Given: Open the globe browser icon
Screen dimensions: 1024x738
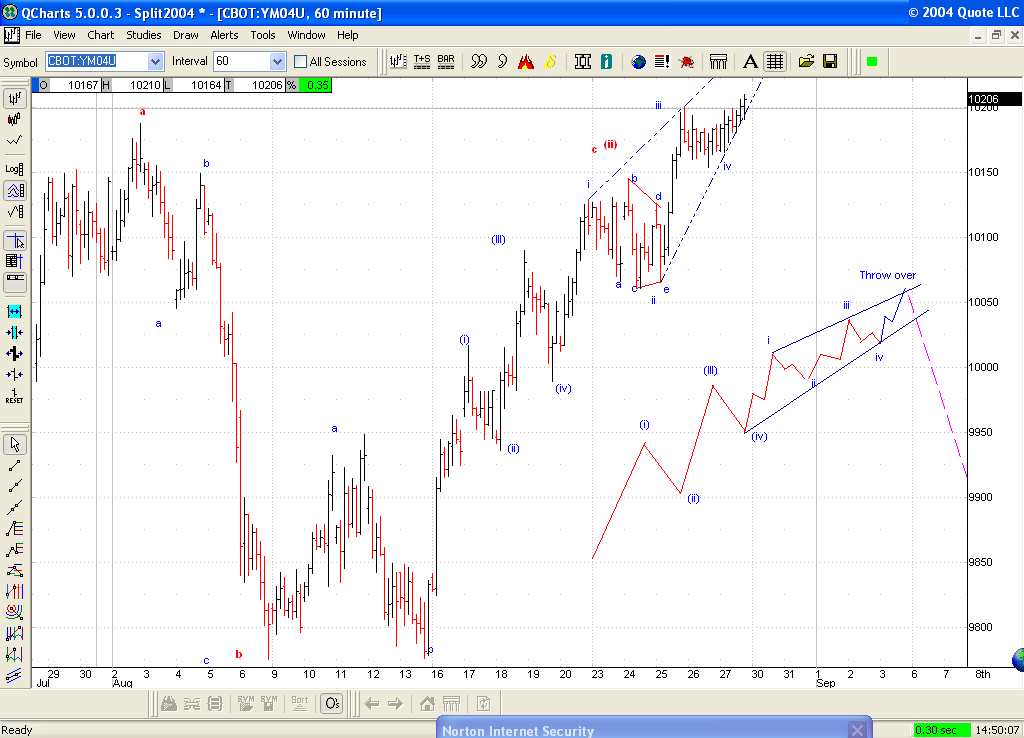Looking at the screenshot, I should [638, 61].
